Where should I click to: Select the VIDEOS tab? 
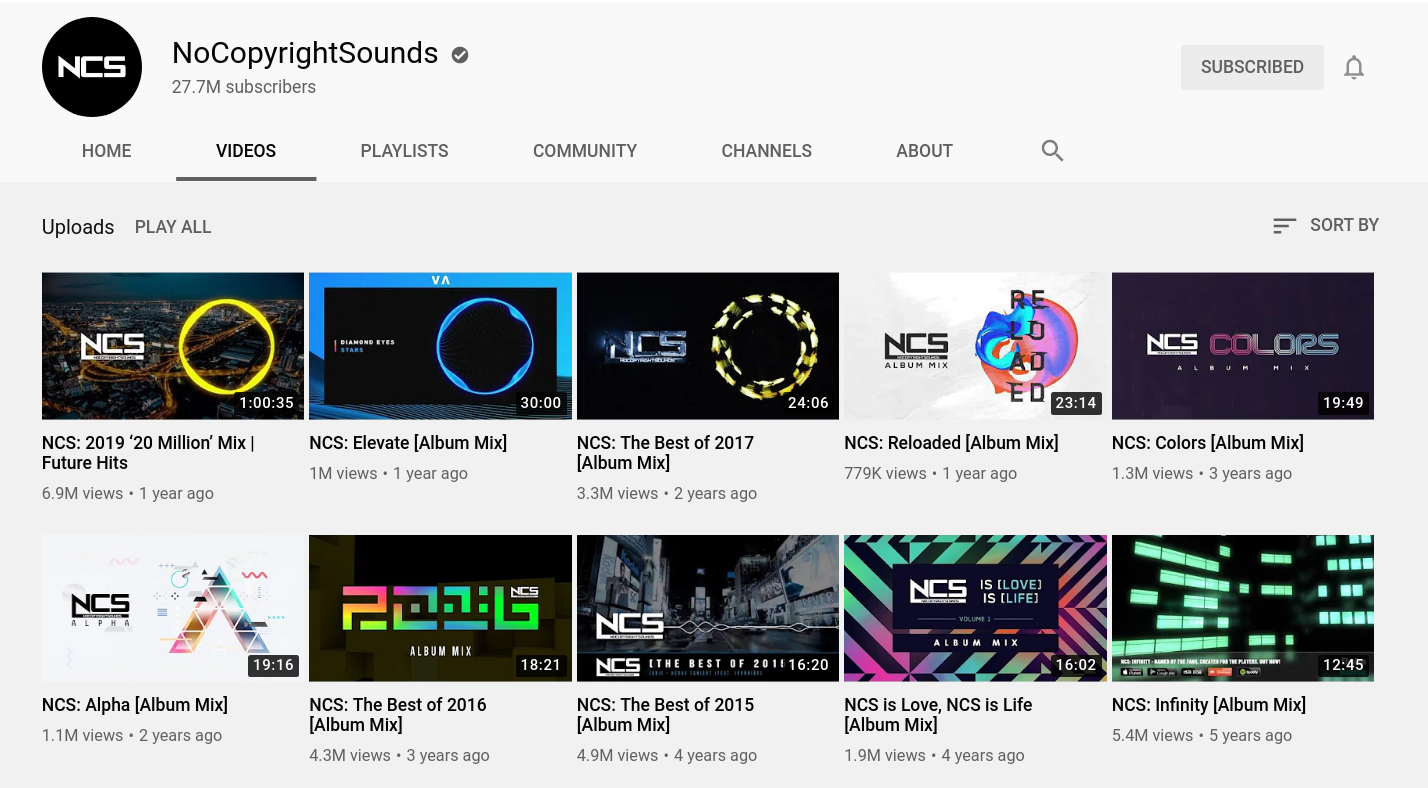click(246, 151)
